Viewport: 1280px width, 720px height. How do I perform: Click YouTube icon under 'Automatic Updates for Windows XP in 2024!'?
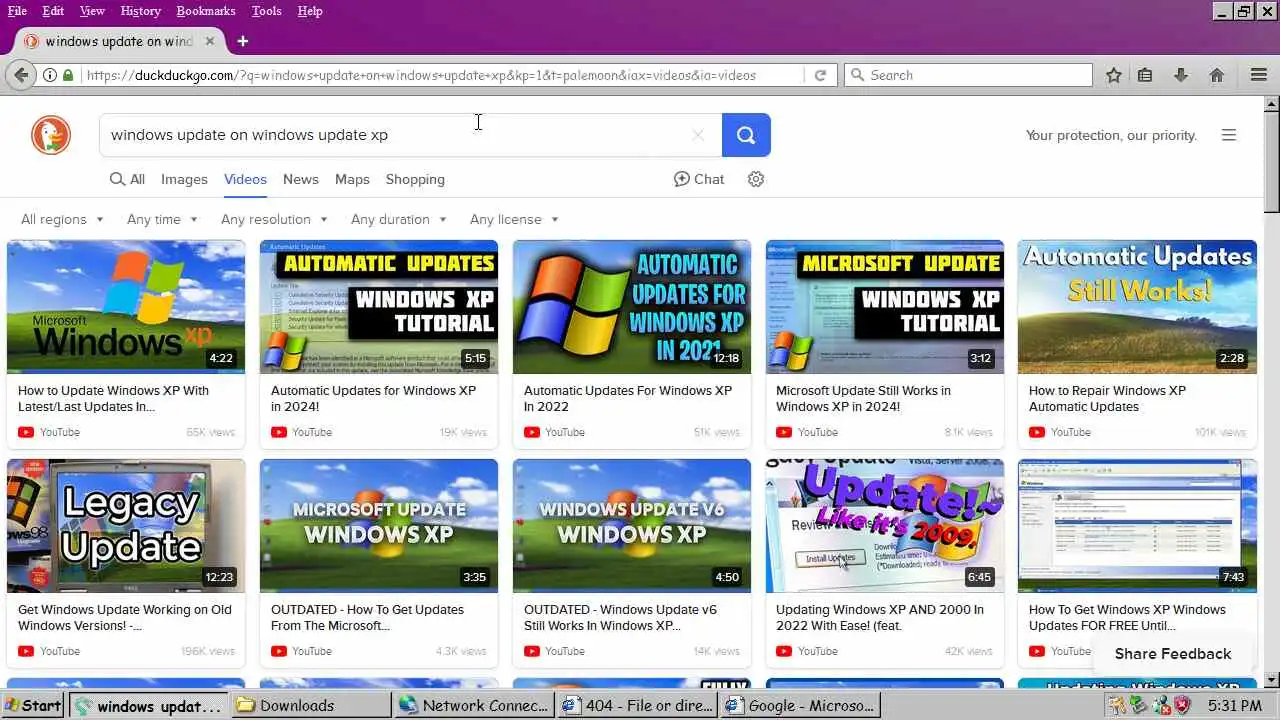click(279, 432)
